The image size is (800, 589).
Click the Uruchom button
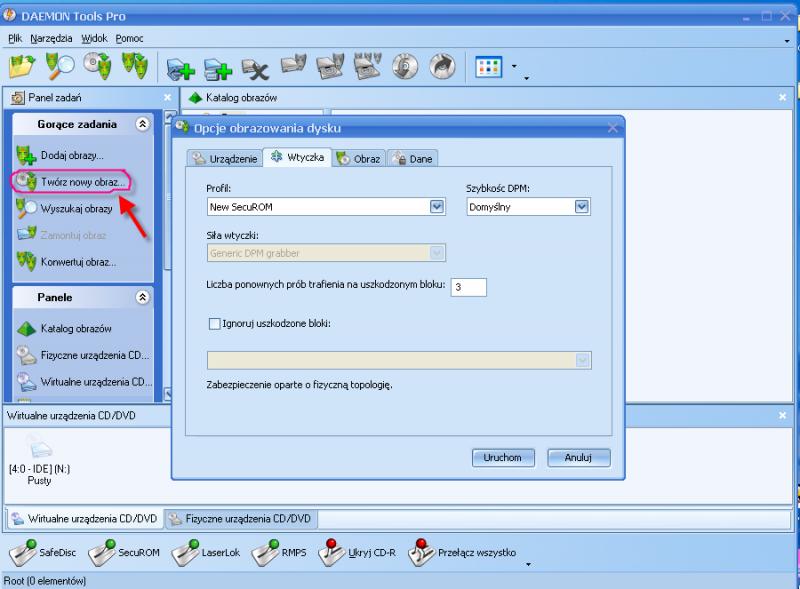click(503, 457)
